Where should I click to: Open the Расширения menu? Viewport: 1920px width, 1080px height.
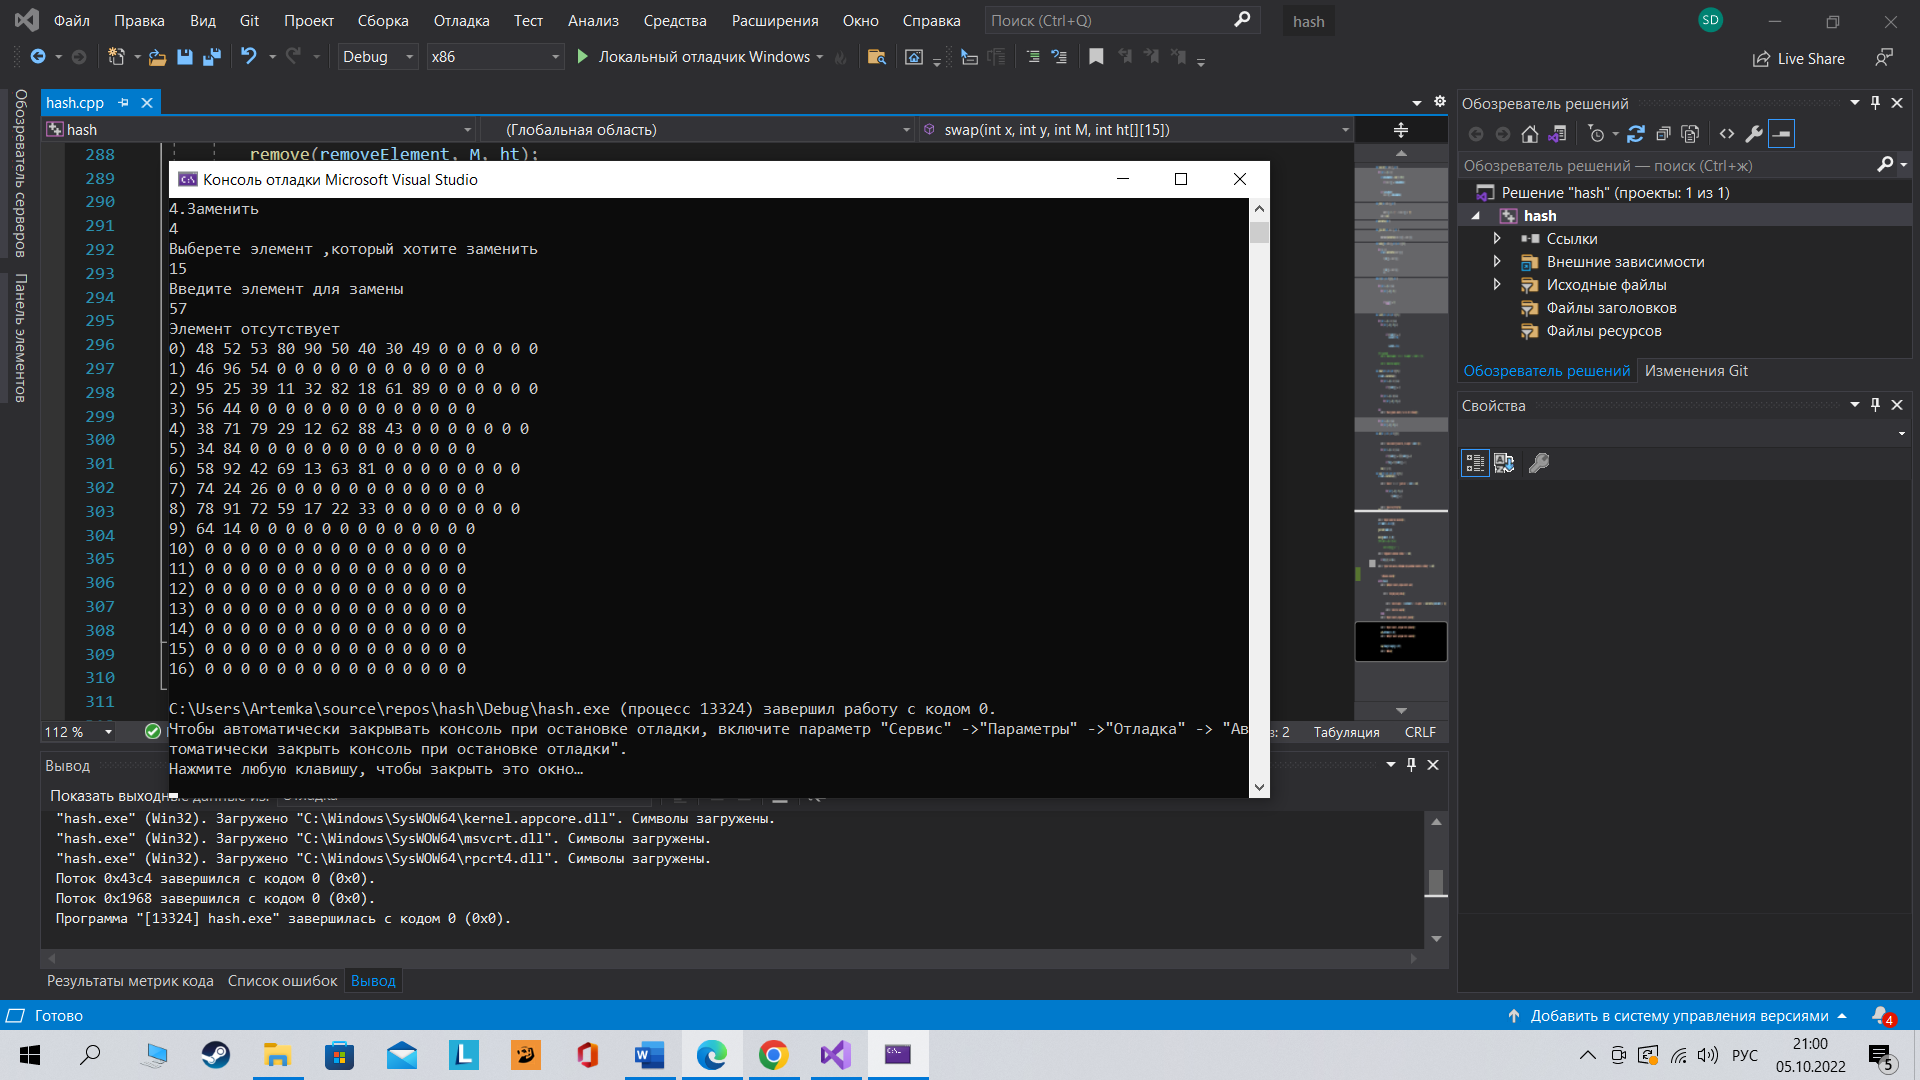(775, 21)
